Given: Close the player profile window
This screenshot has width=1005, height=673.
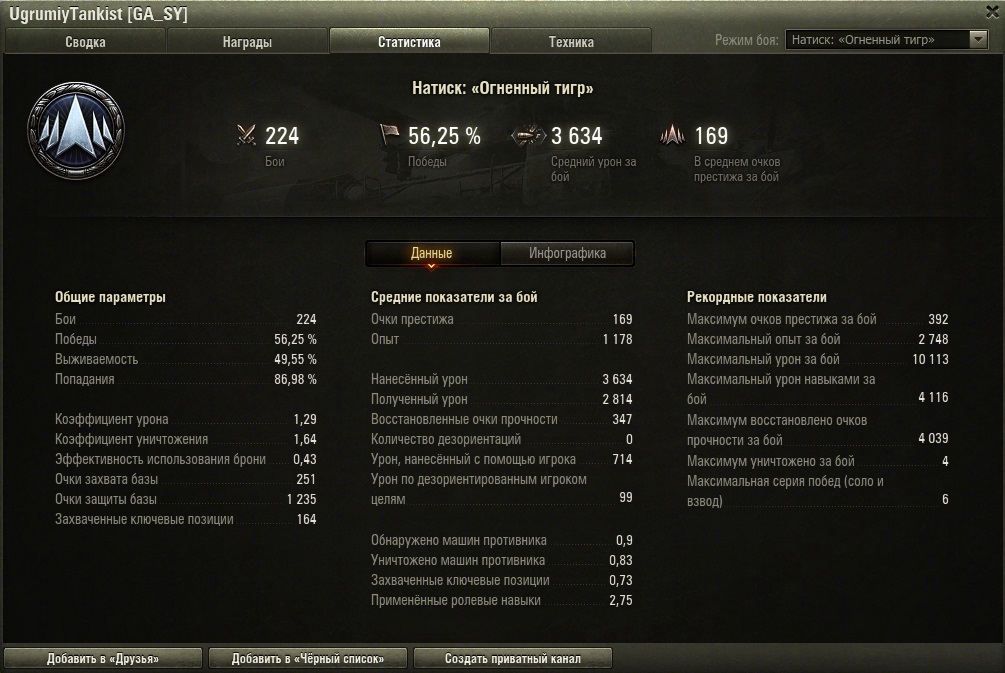Looking at the screenshot, I should pyautogui.click(x=993, y=12).
